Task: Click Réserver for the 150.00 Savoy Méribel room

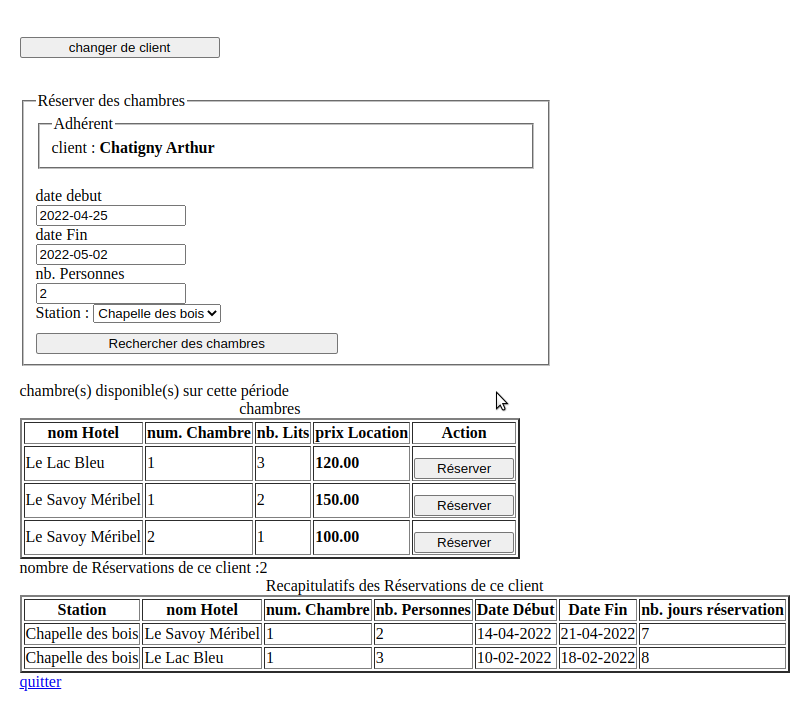Action: coord(463,505)
